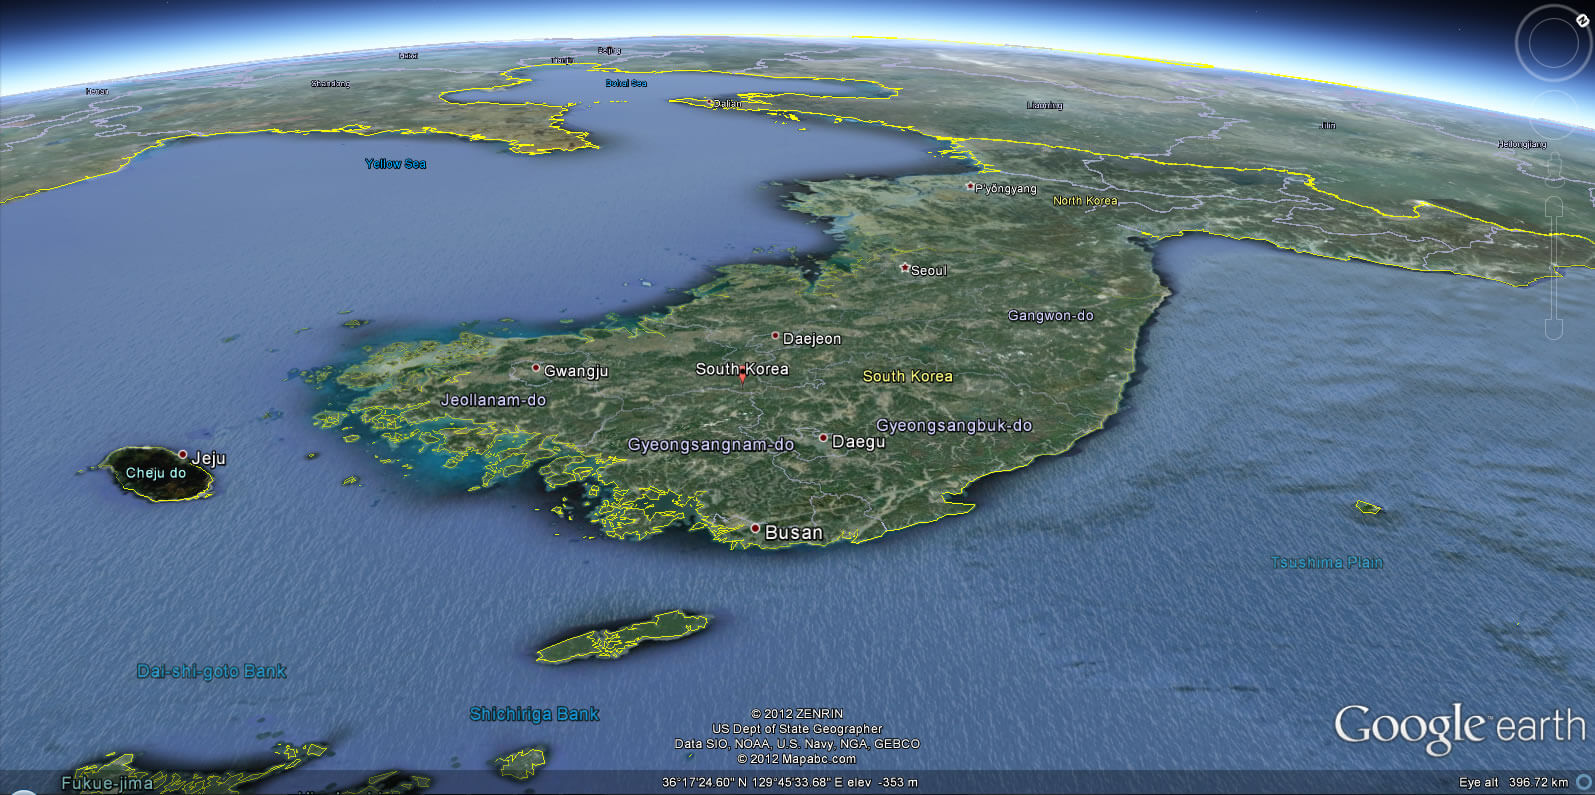Select the Daegu city dot marker
Screen dimensions: 1595x795
(823, 438)
